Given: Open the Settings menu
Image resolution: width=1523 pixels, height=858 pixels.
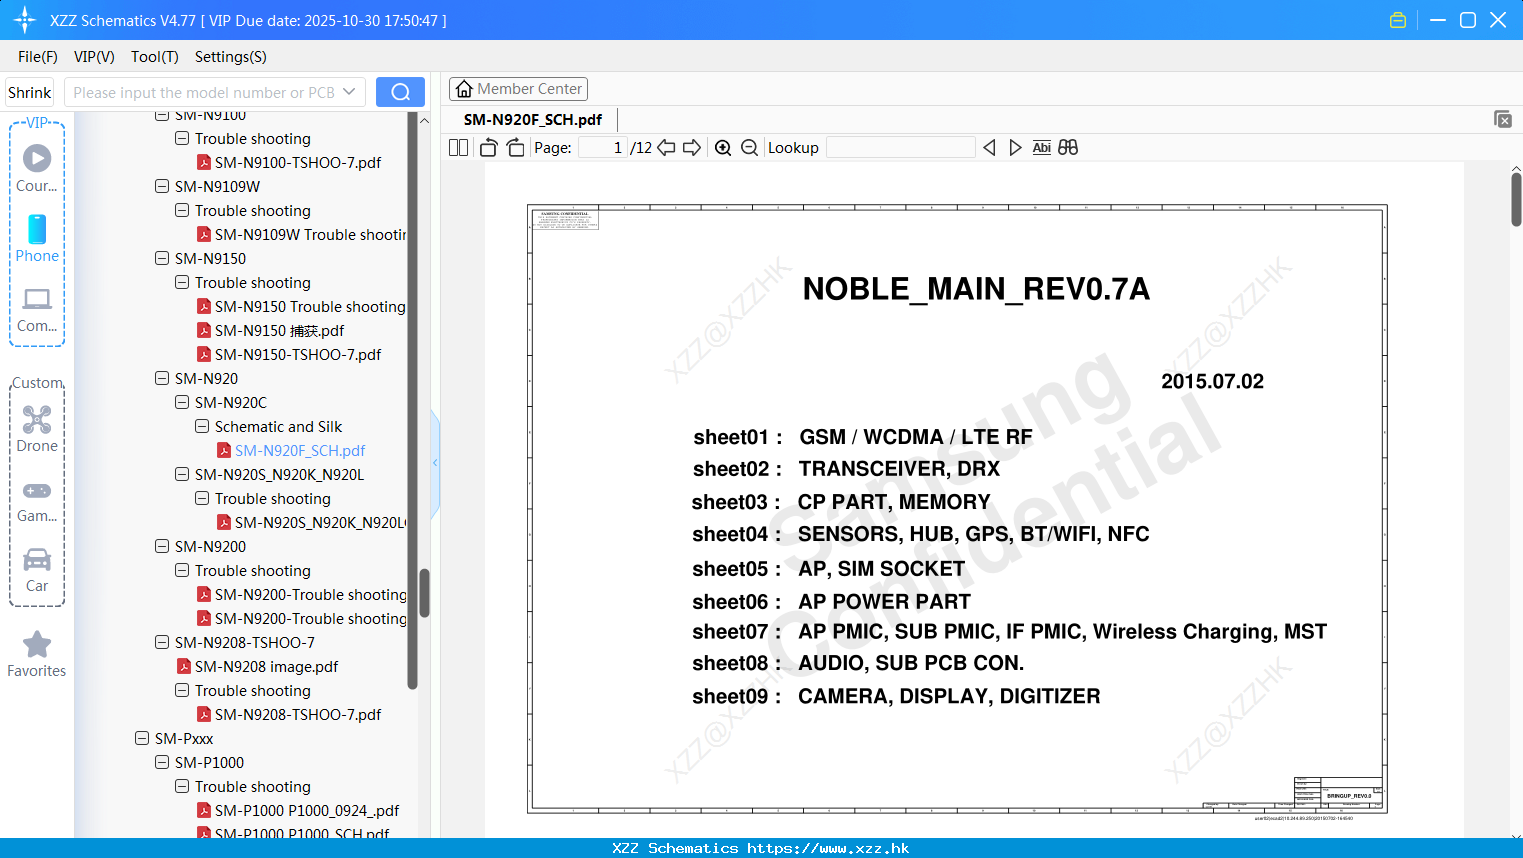Looking at the screenshot, I should point(231,57).
